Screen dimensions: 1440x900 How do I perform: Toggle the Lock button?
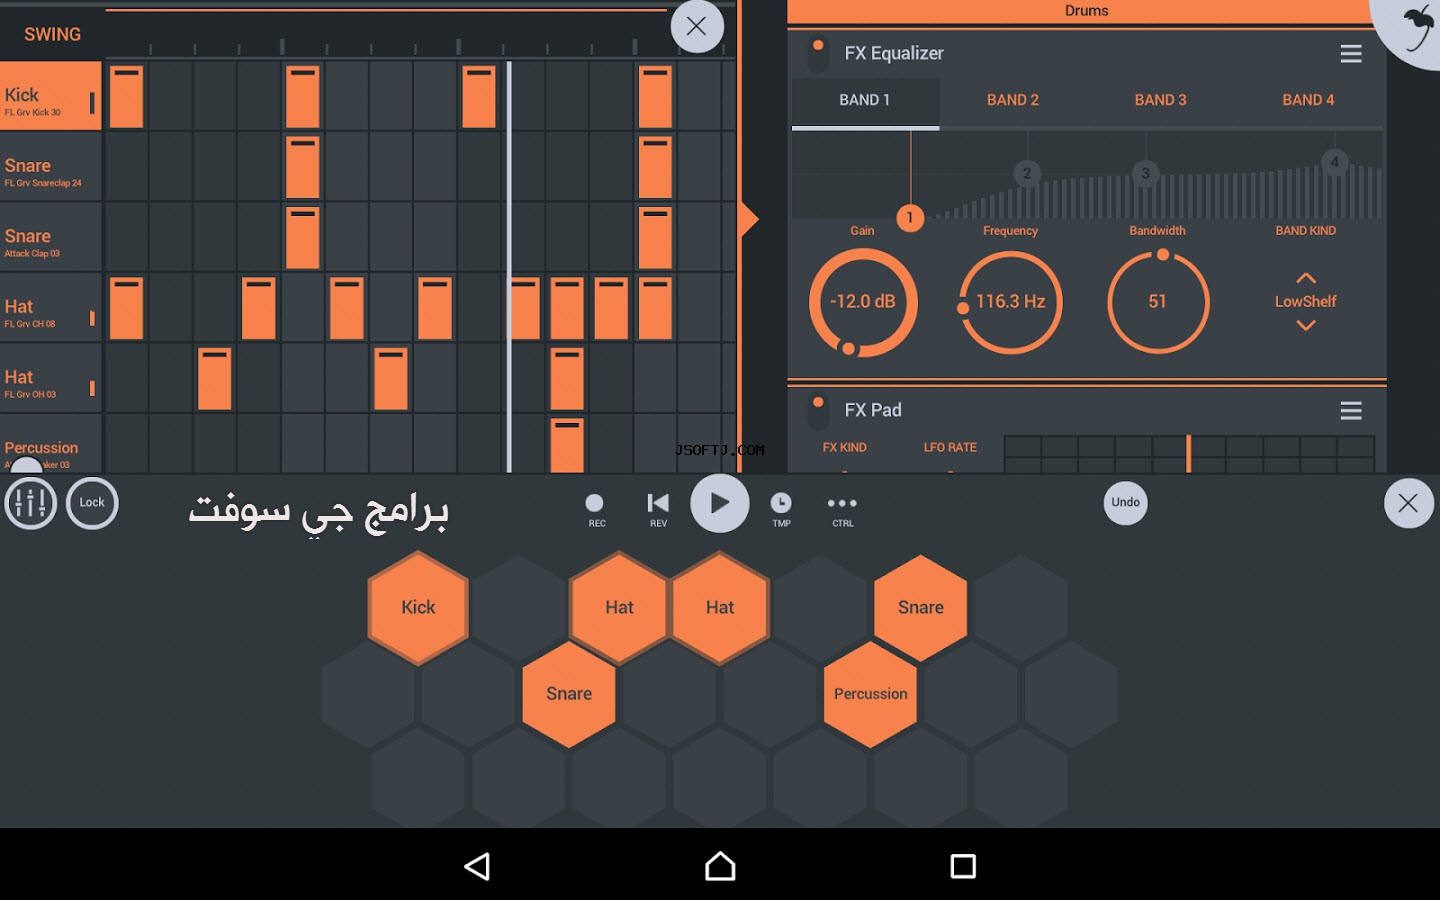click(92, 503)
